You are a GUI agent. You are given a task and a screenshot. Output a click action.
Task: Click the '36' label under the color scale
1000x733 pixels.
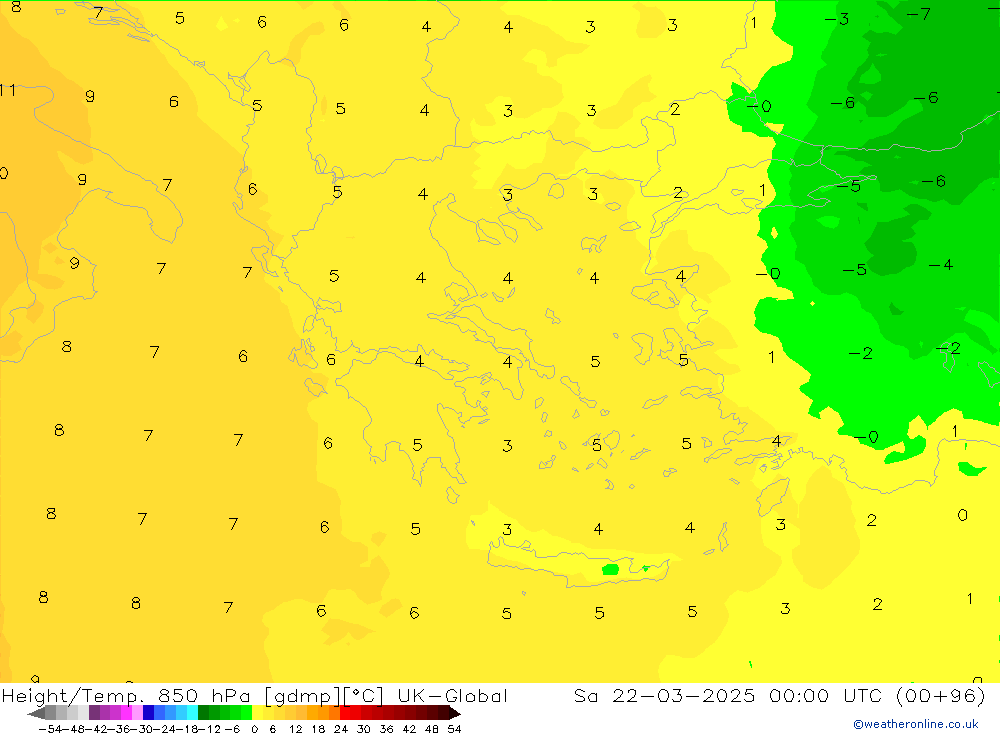click(386, 729)
